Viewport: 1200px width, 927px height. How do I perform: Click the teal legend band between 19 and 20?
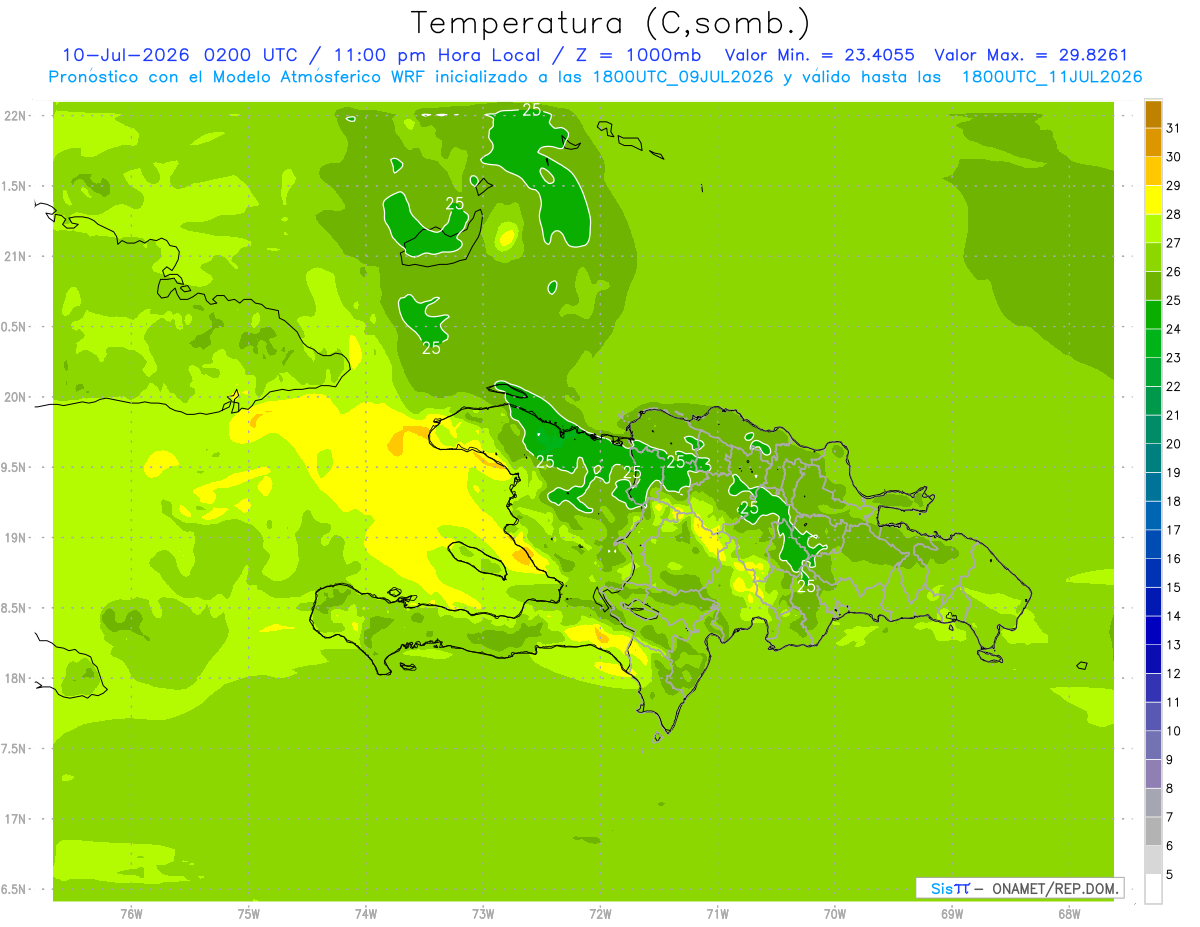coord(1153,458)
